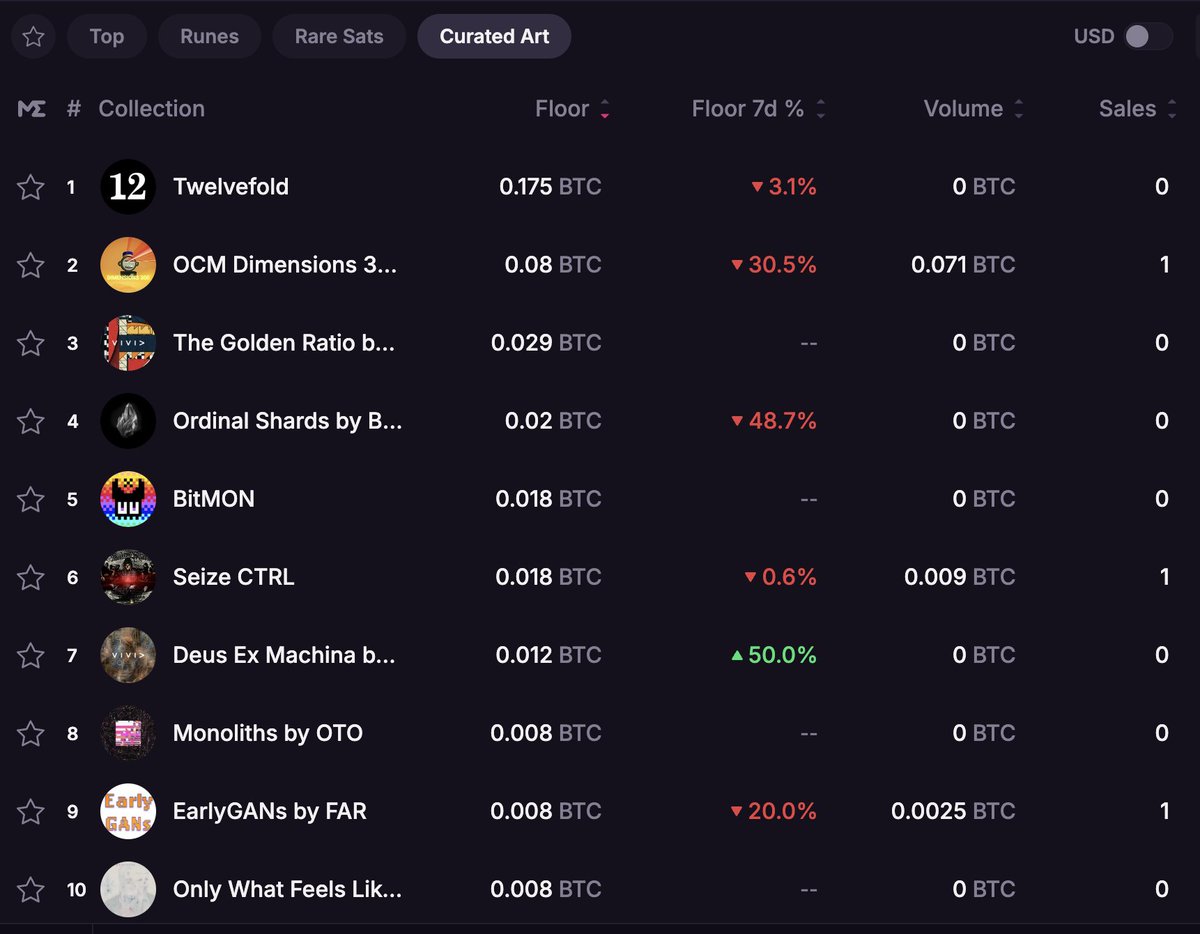1200x934 pixels.
Task: Switch to the Runes tab
Action: 209,36
